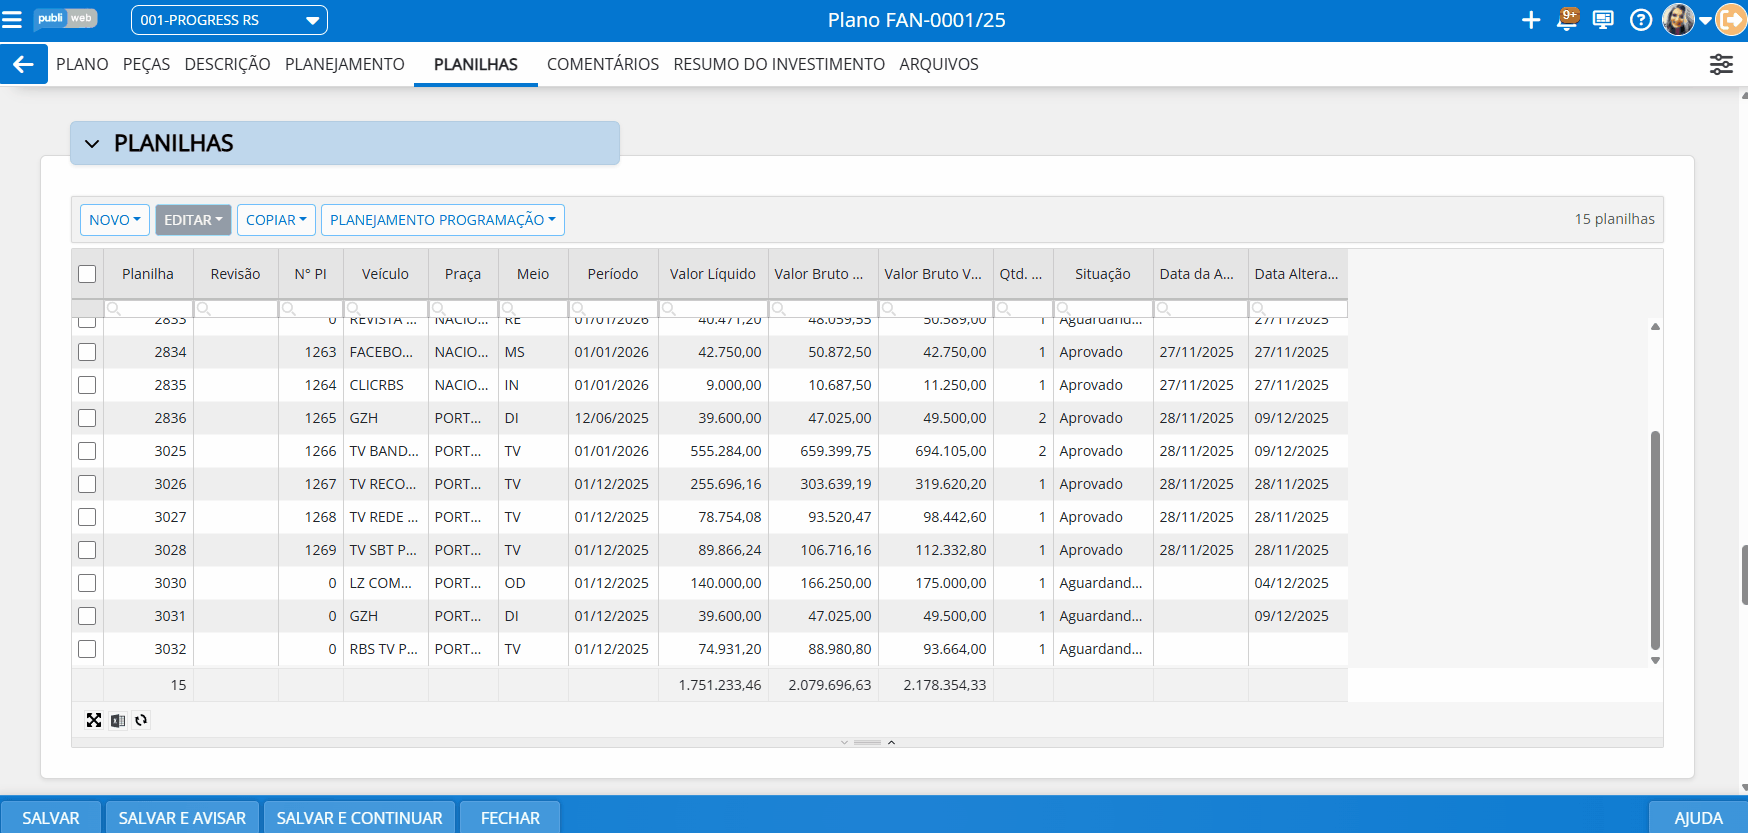The width and height of the screenshot is (1748, 833).
Task: Open the help question mark icon
Action: (x=1640, y=20)
